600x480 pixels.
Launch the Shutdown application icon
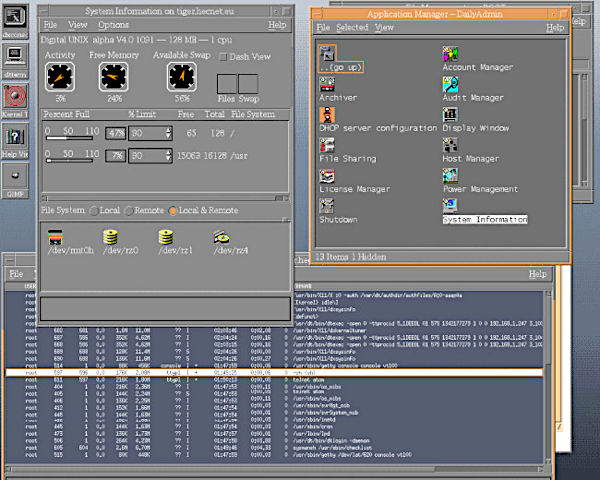click(327, 206)
